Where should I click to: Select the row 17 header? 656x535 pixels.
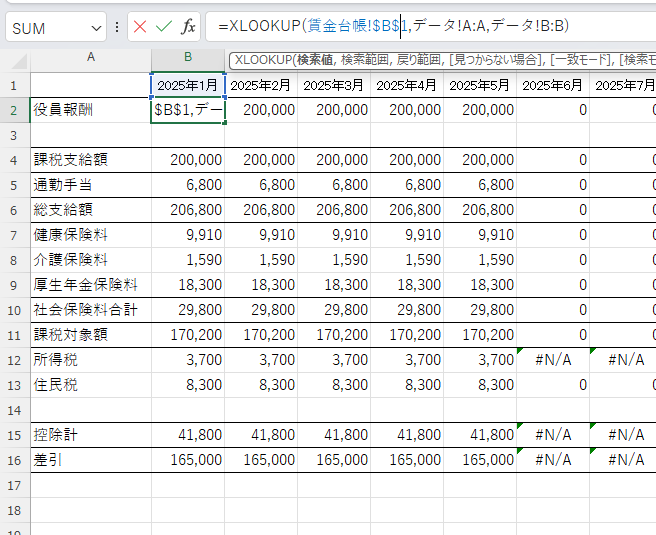(15, 485)
